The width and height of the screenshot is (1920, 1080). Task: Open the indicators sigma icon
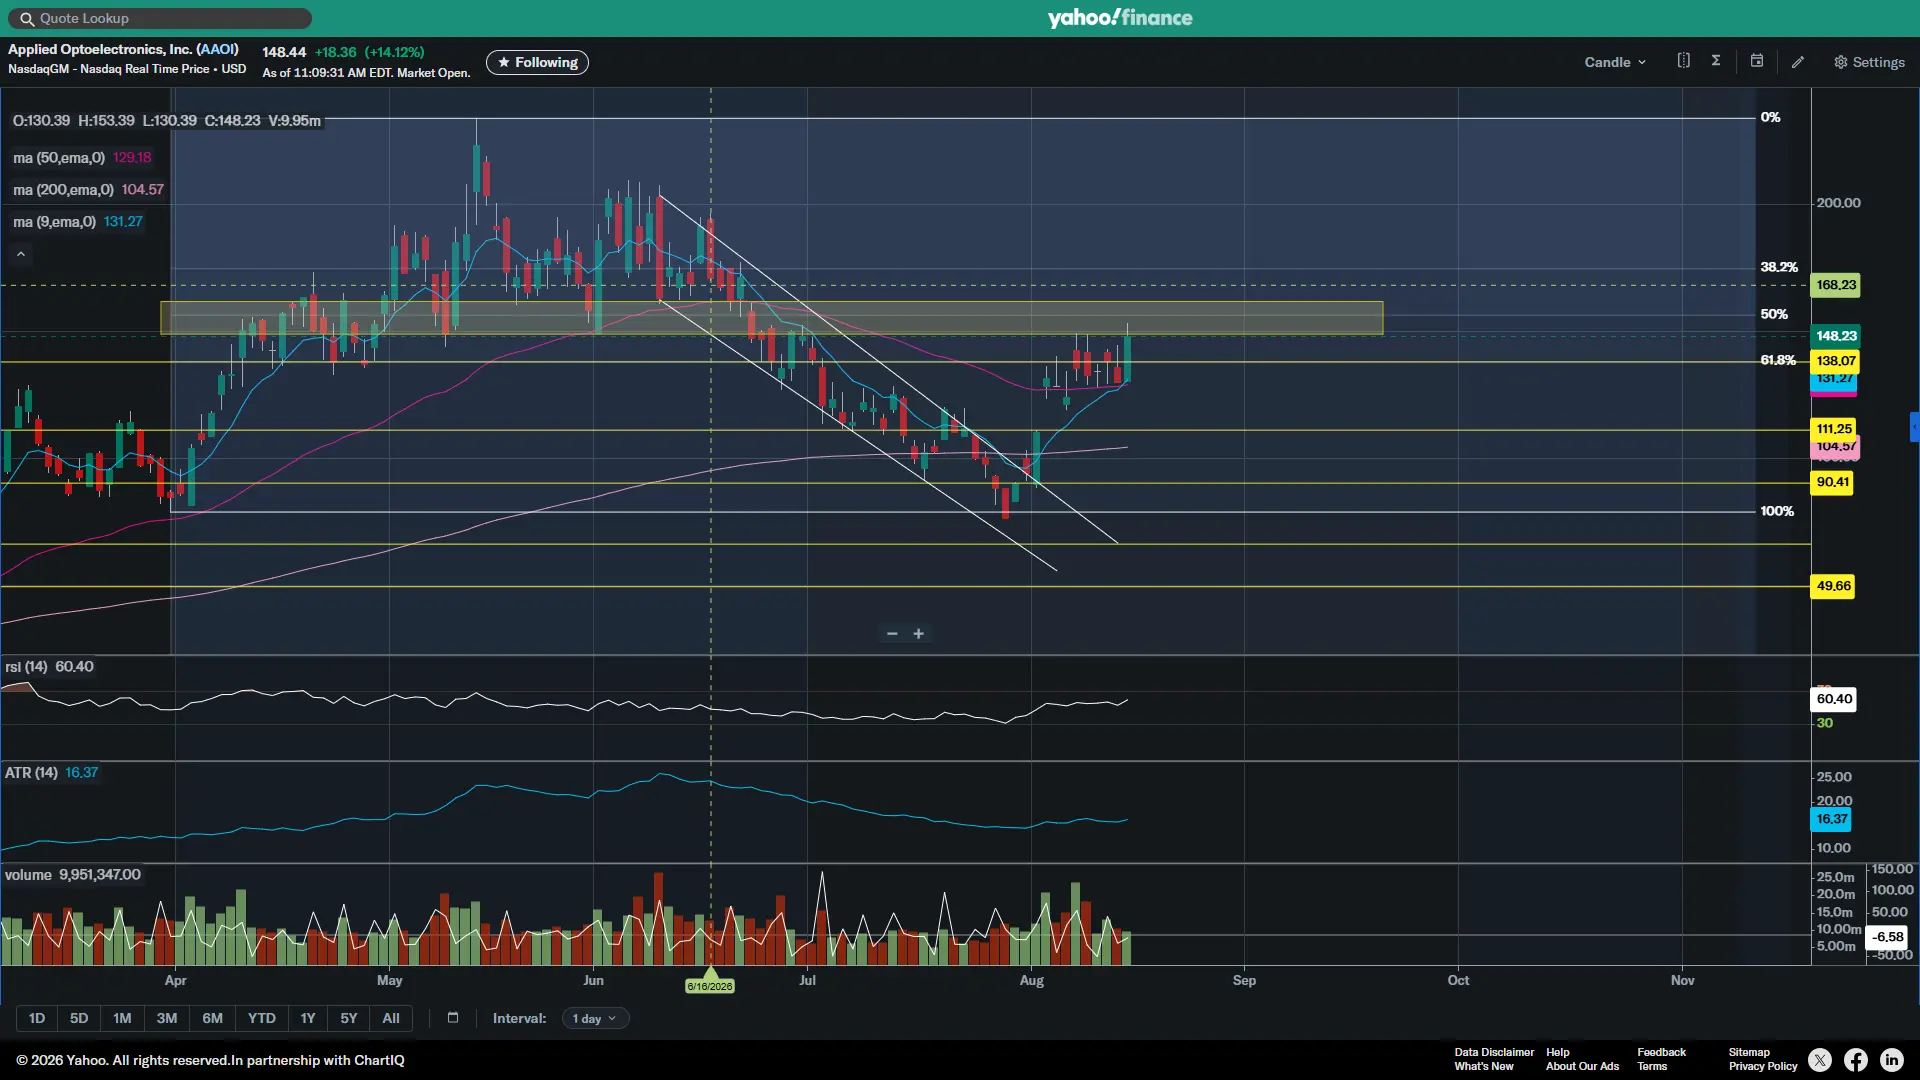[x=1716, y=61]
